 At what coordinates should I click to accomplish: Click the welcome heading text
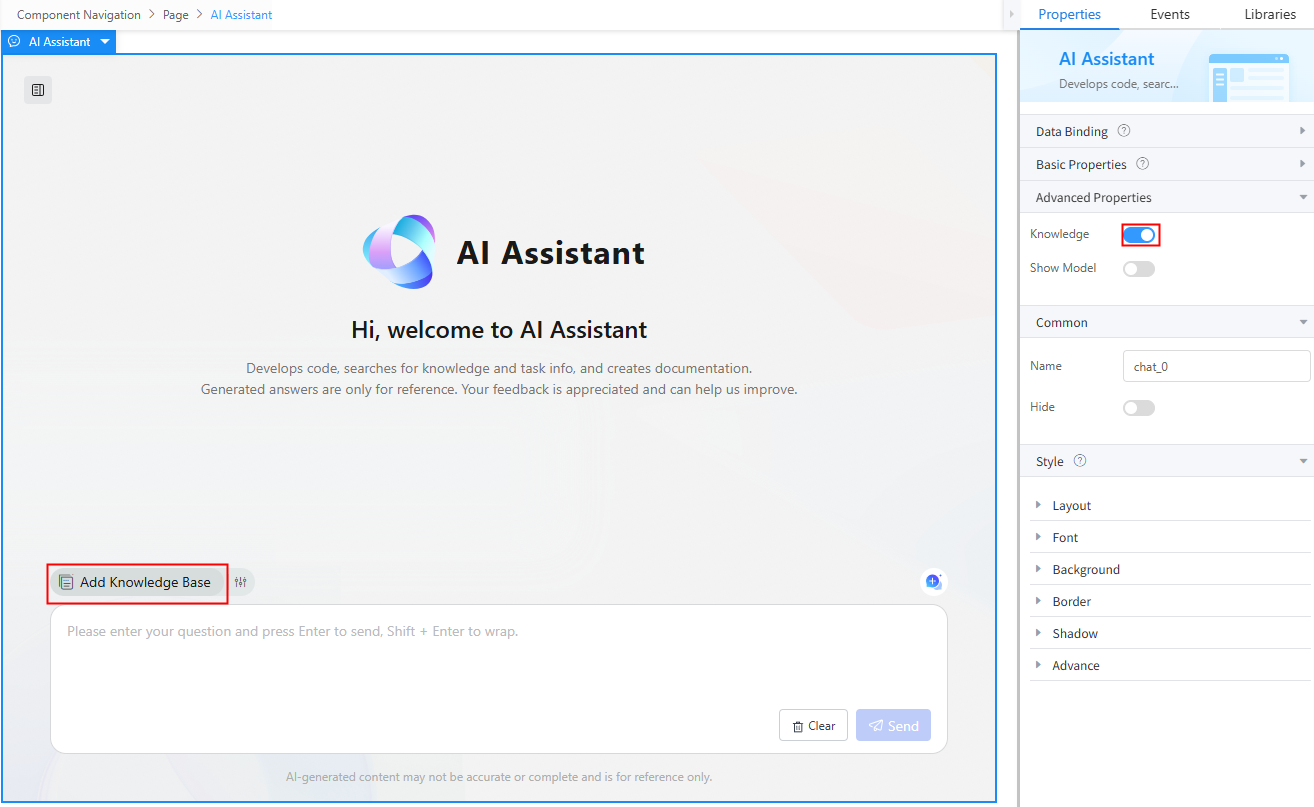(499, 329)
